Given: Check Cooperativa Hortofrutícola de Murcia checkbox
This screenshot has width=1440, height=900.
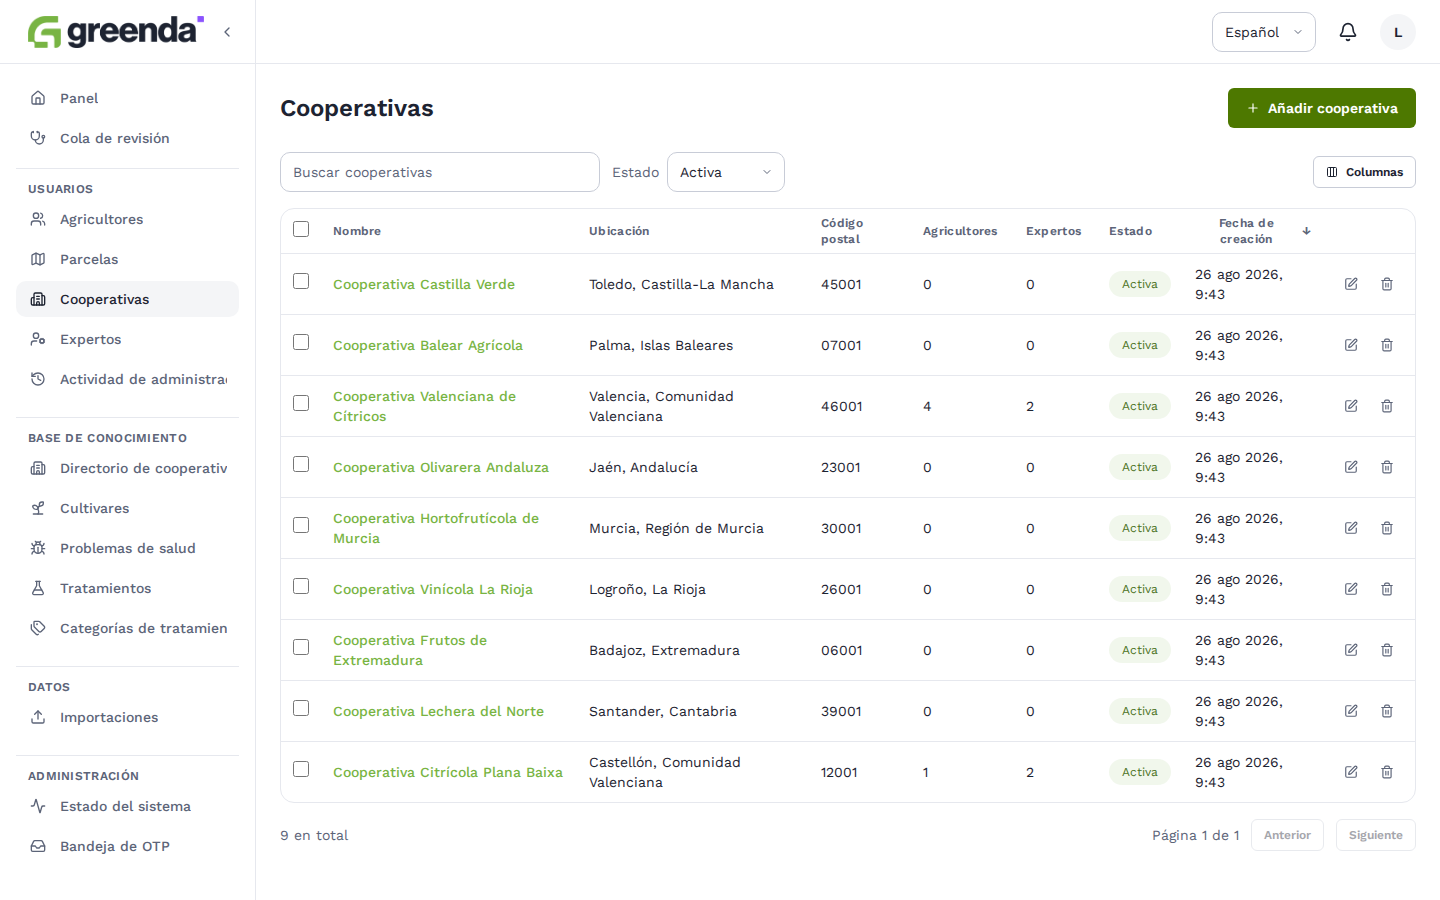Looking at the screenshot, I should (x=301, y=525).
